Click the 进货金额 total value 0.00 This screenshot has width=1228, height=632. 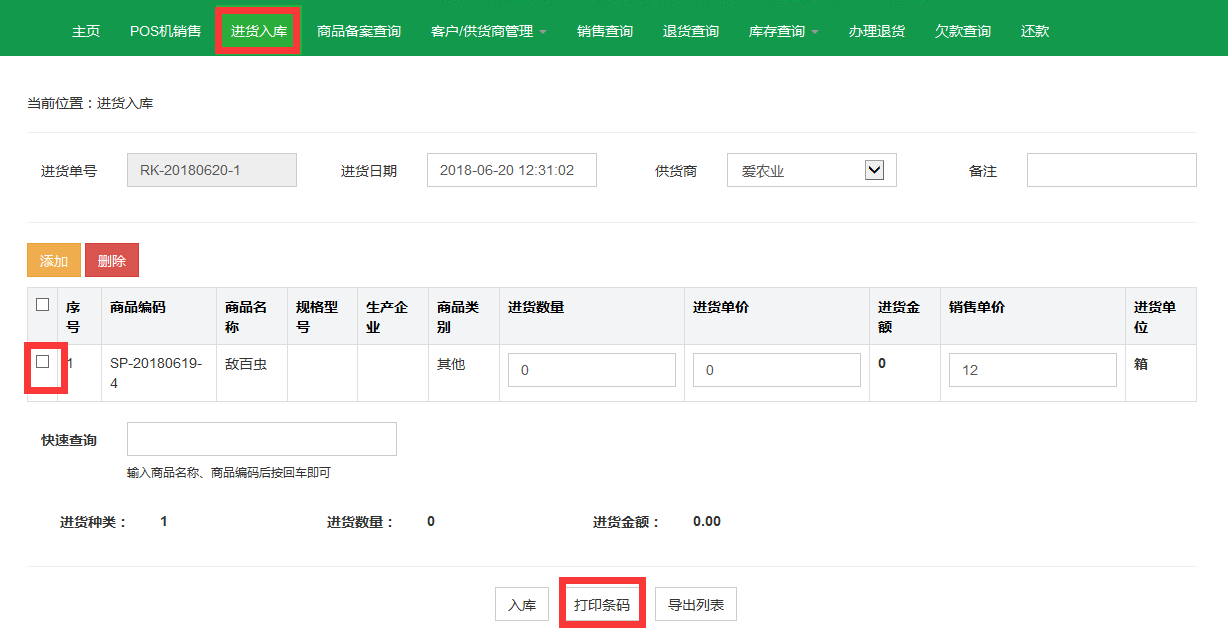point(707,521)
